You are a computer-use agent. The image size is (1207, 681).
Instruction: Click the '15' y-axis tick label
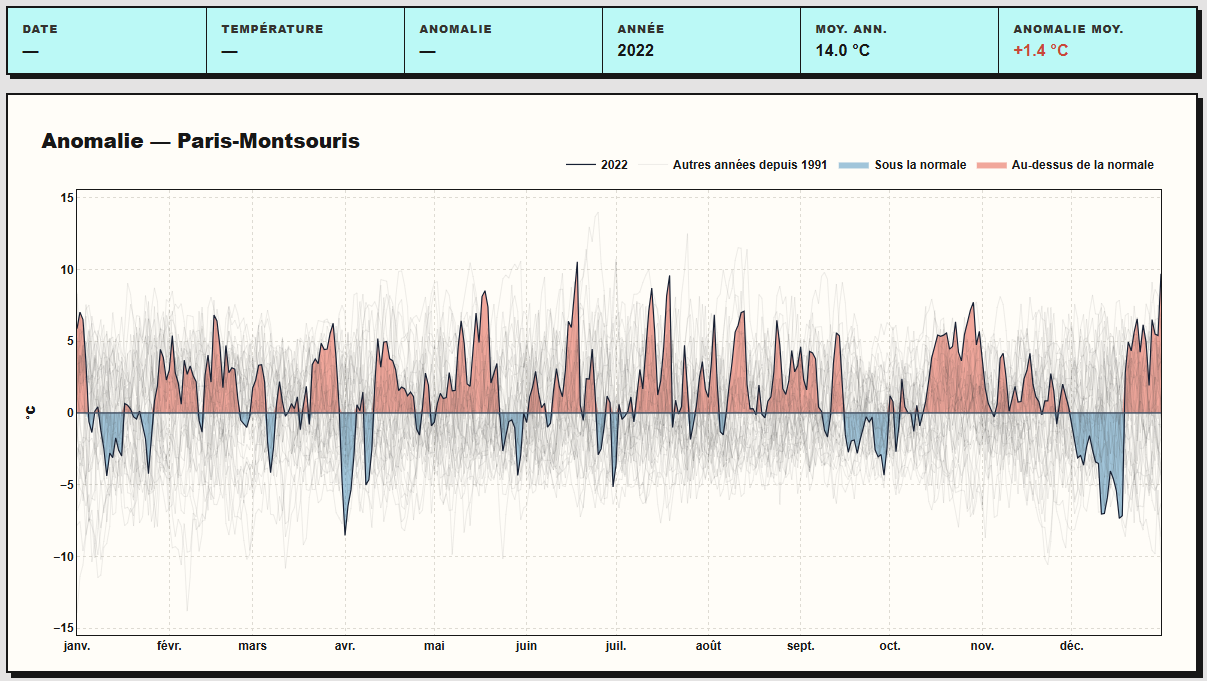click(67, 198)
